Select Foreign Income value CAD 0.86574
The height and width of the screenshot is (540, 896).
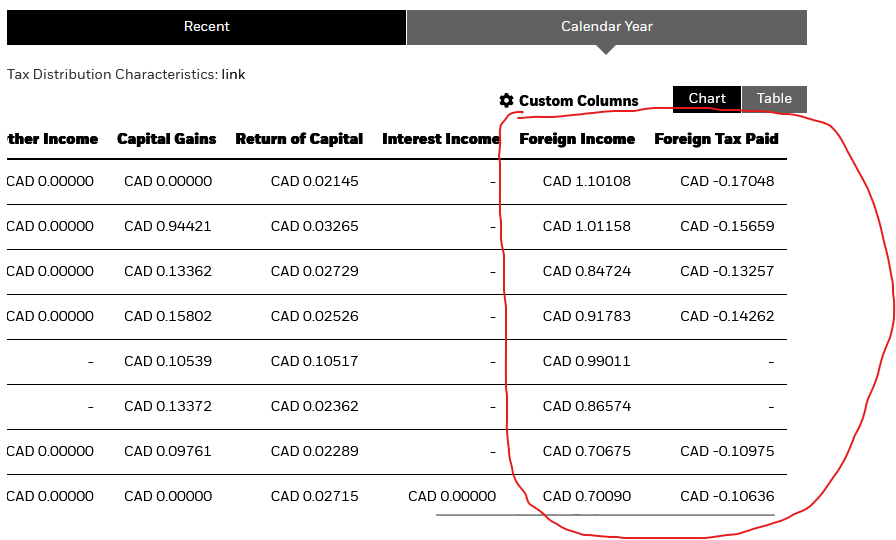click(587, 407)
